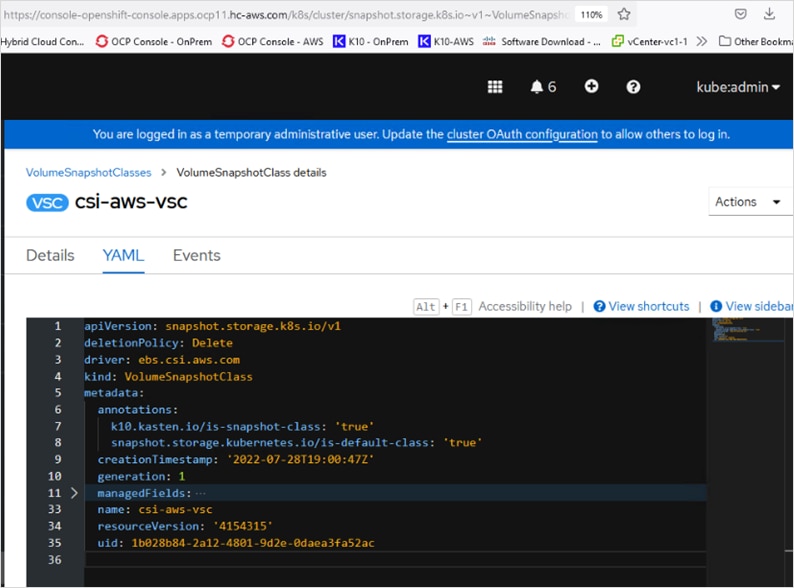Click the View shortcuts link
Screen dimensions: 794x588
pyautogui.click(x=642, y=306)
